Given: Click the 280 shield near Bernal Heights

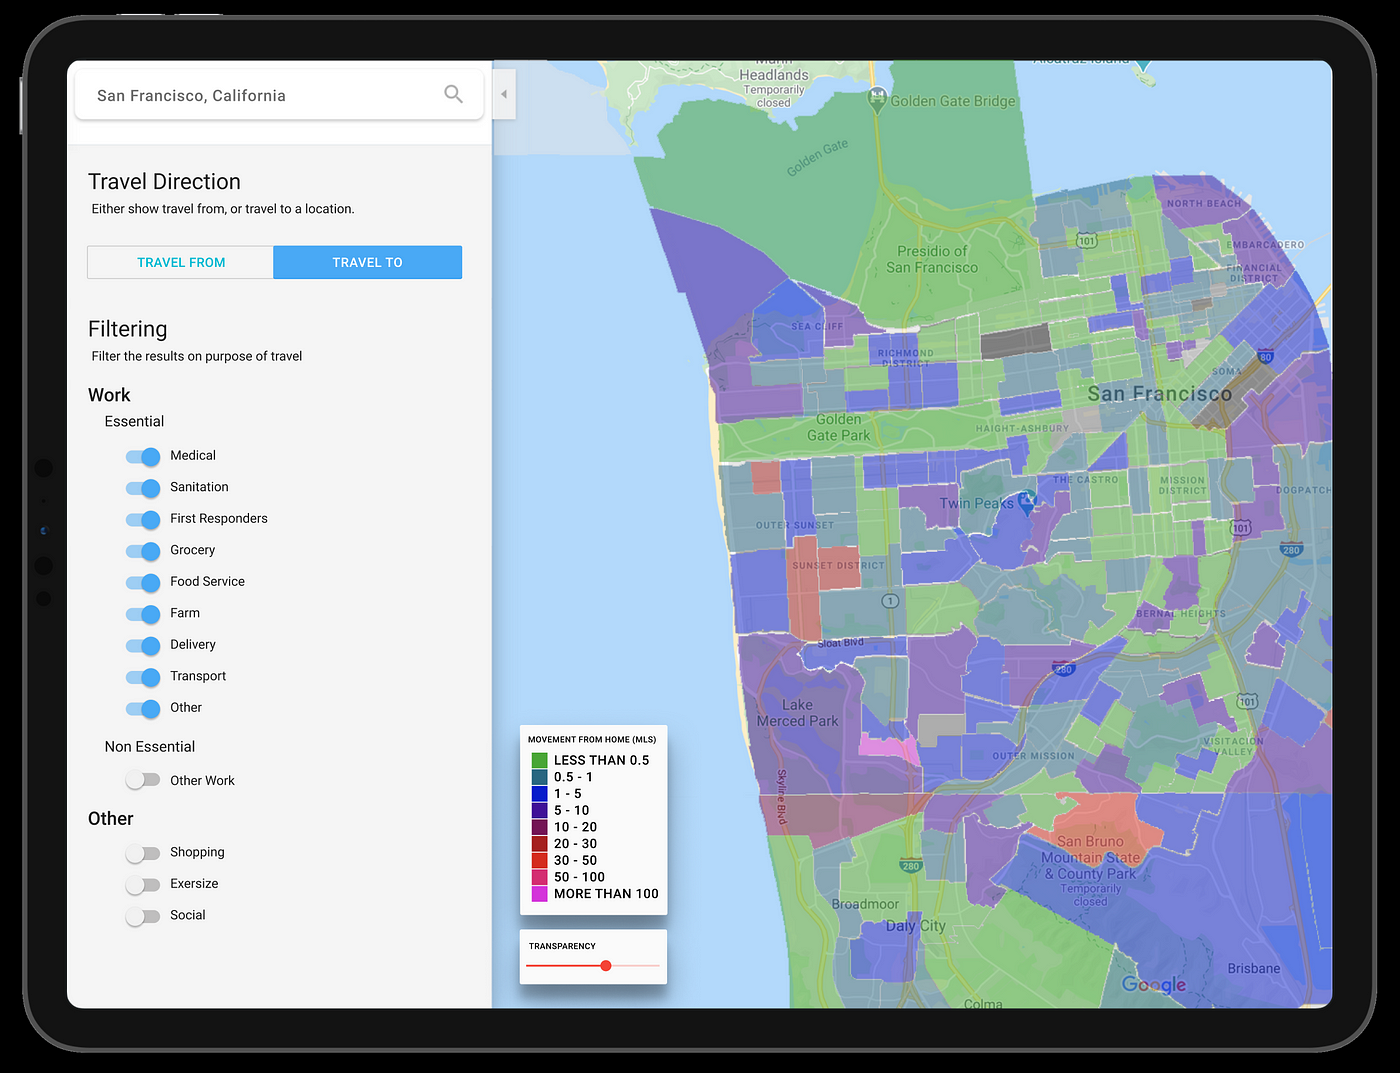Looking at the screenshot, I should [1291, 550].
